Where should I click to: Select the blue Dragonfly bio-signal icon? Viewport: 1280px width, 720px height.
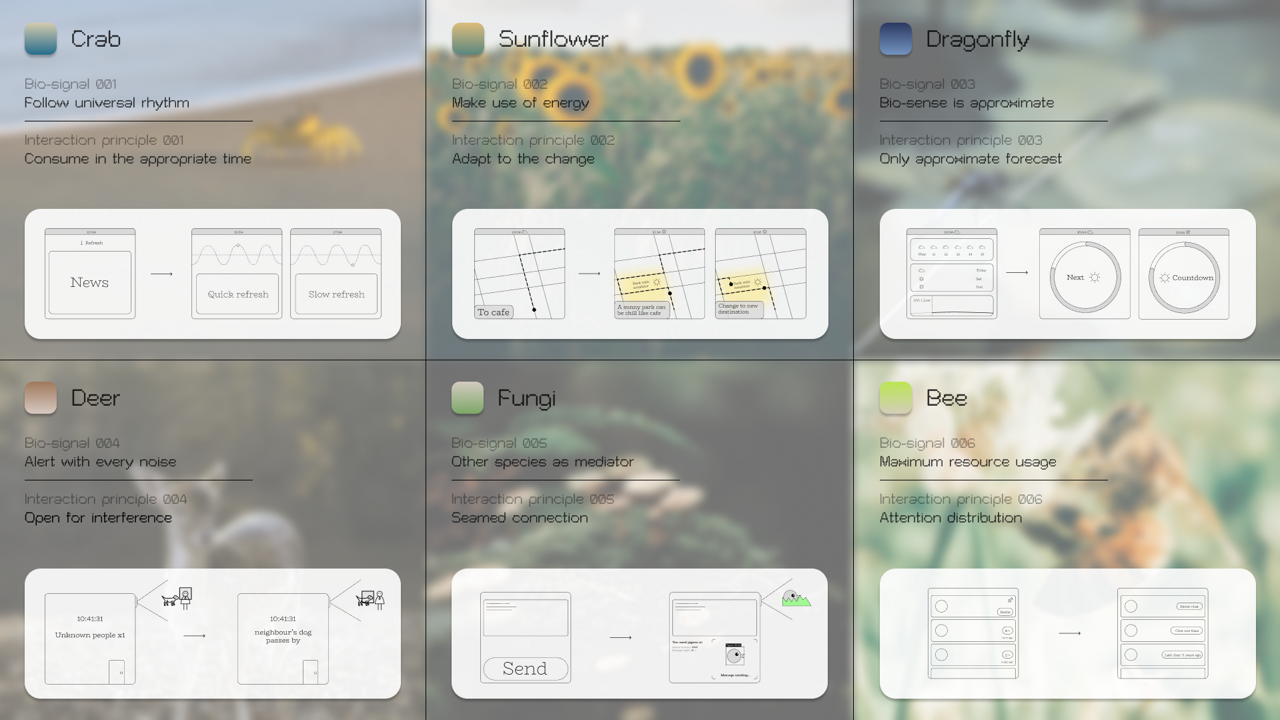coord(895,40)
